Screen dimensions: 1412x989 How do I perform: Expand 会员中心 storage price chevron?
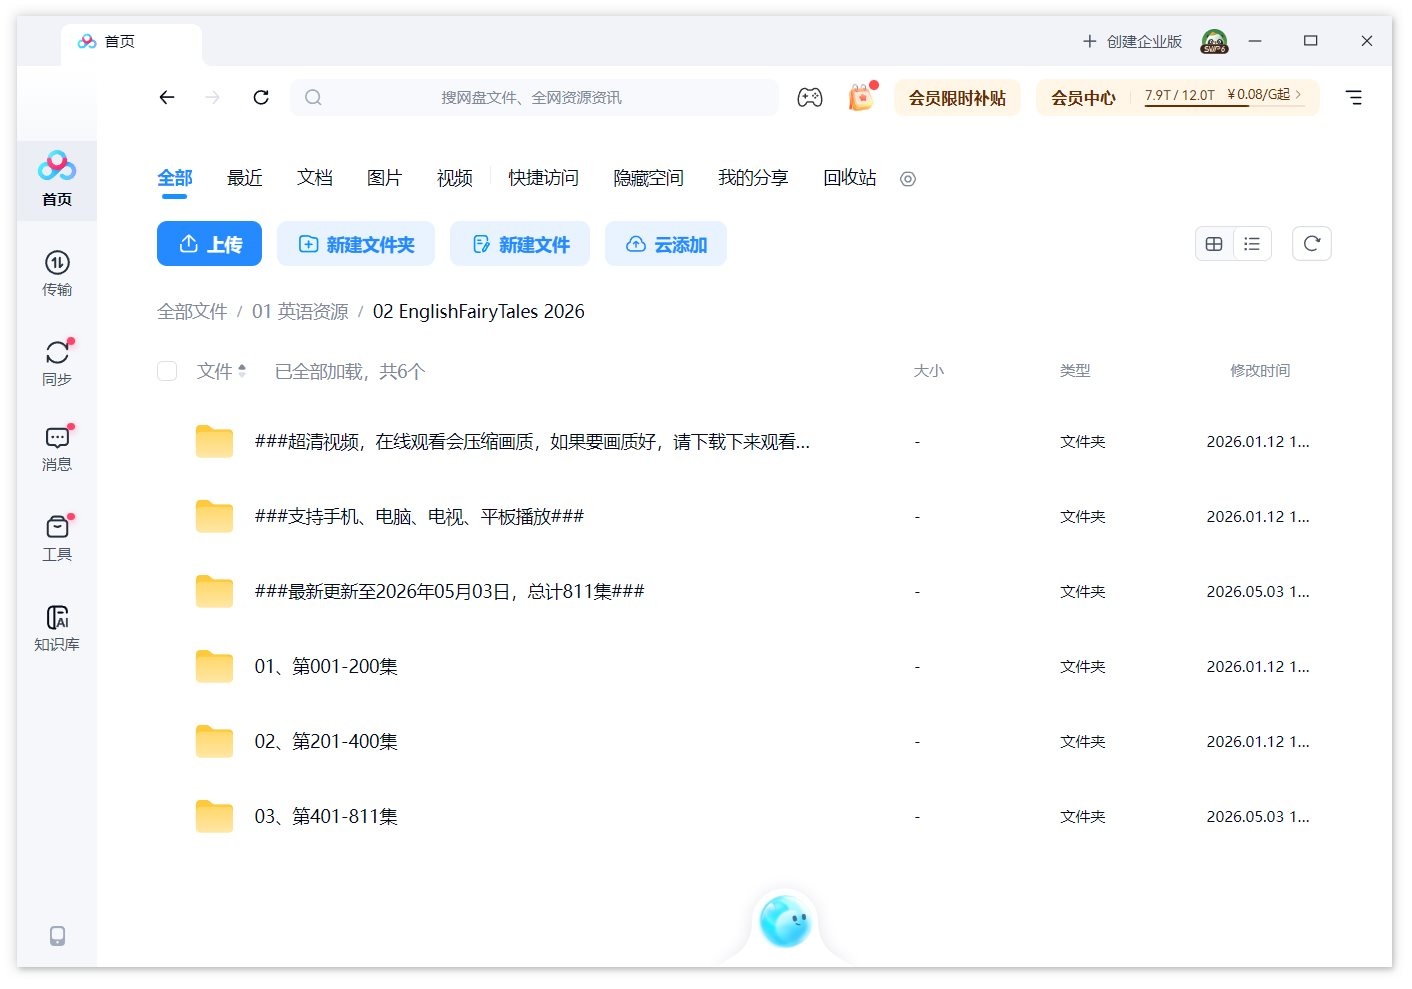pyautogui.click(x=1299, y=94)
